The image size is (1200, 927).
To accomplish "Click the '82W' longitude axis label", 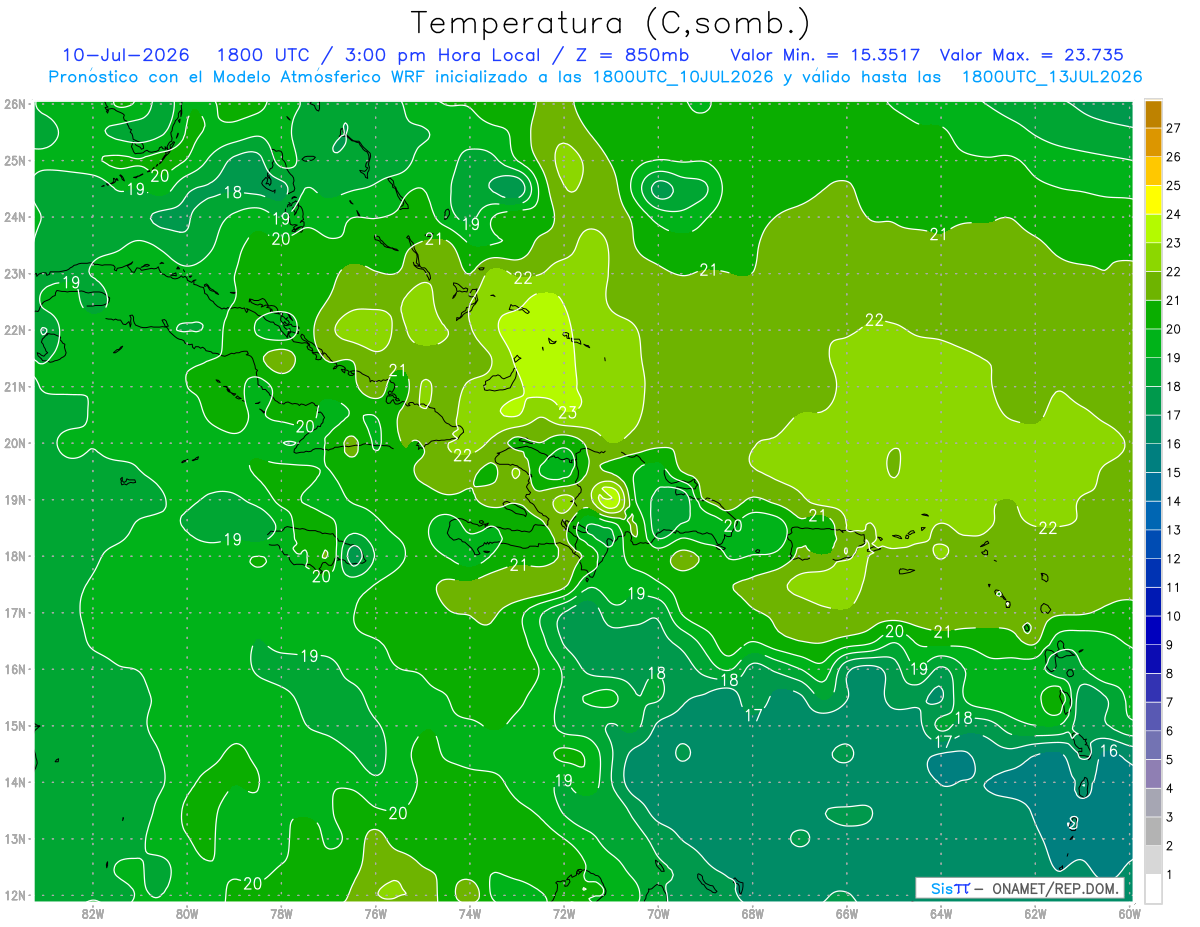I will tap(92, 912).
